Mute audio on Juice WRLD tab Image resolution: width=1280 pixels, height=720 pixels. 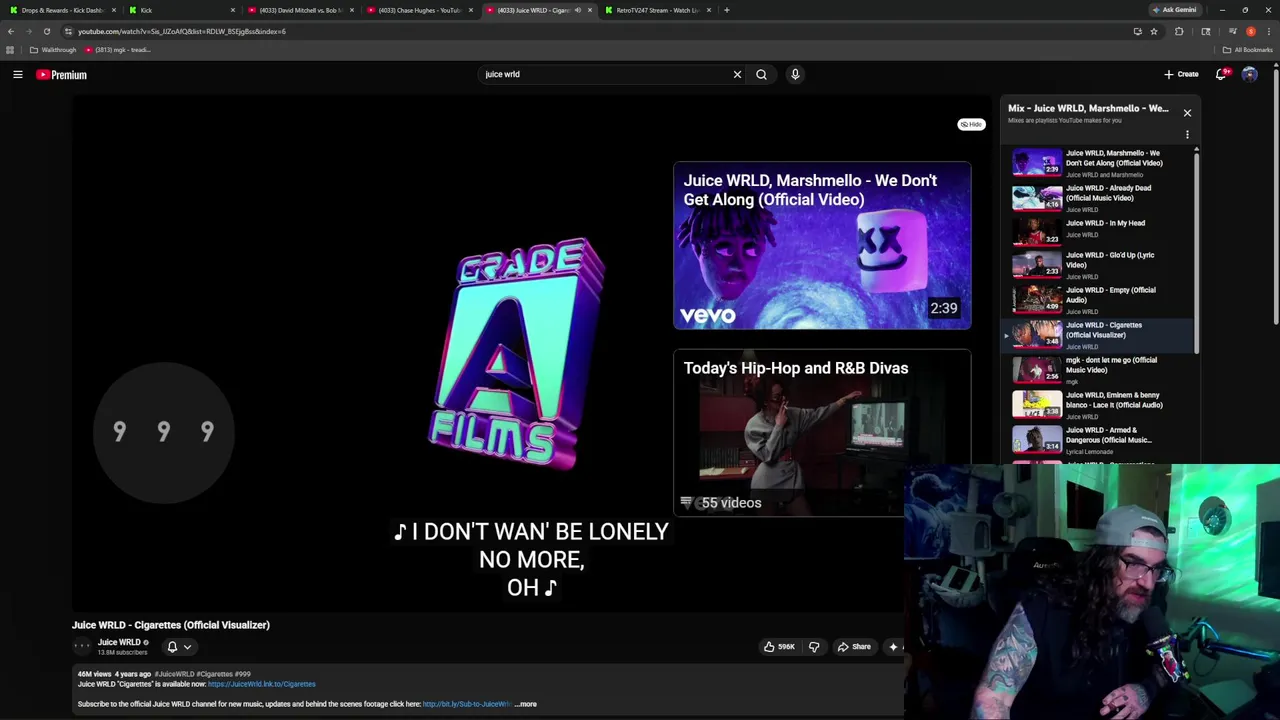pyautogui.click(x=577, y=10)
